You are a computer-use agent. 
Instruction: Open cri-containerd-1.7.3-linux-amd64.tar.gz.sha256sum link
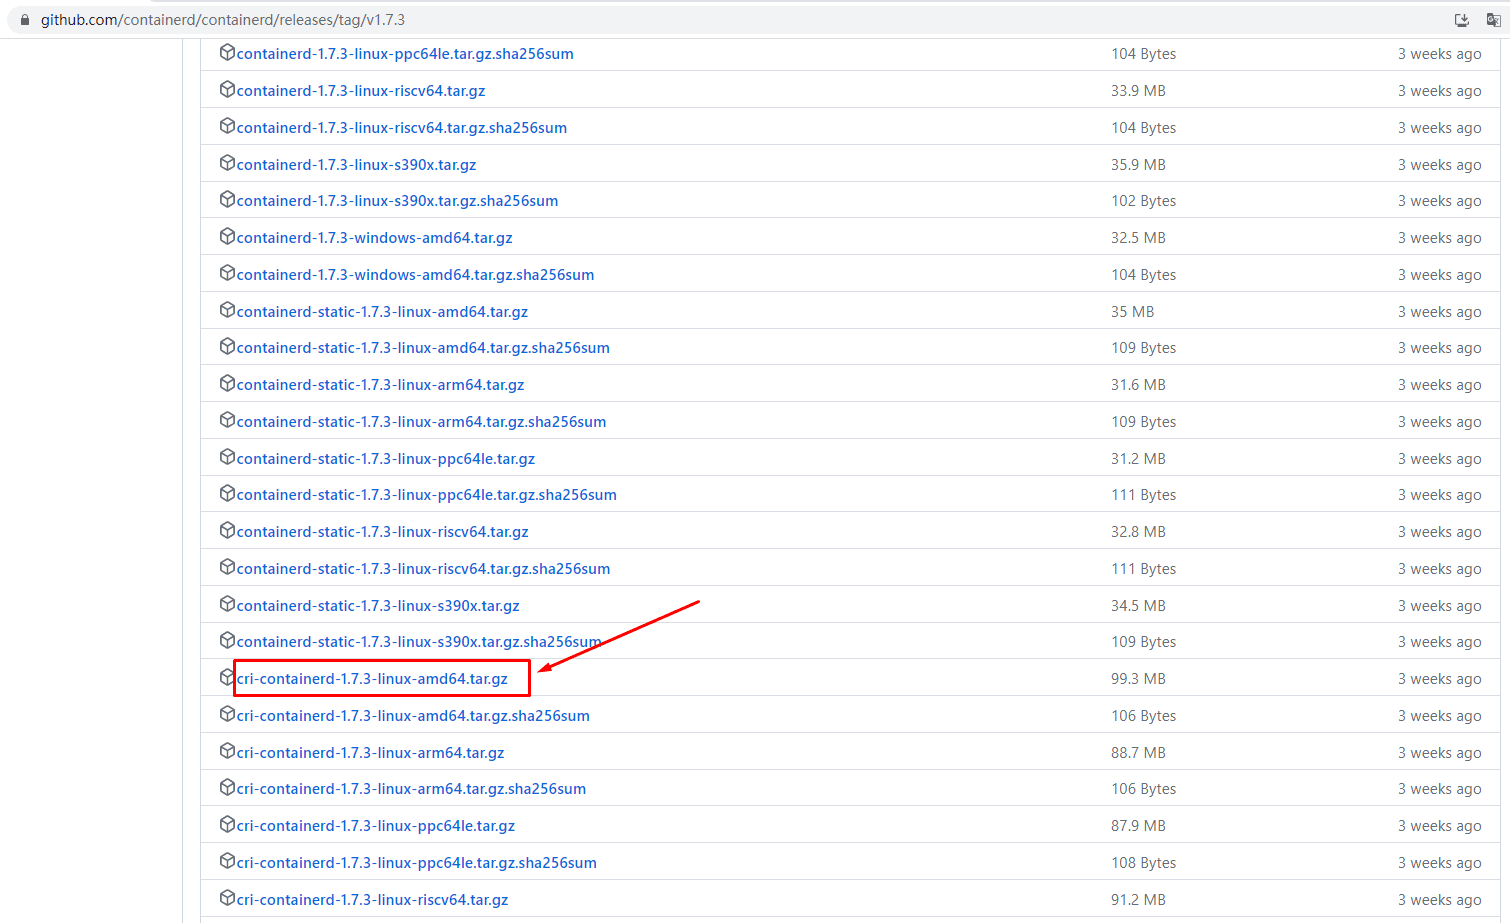[x=413, y=716]
